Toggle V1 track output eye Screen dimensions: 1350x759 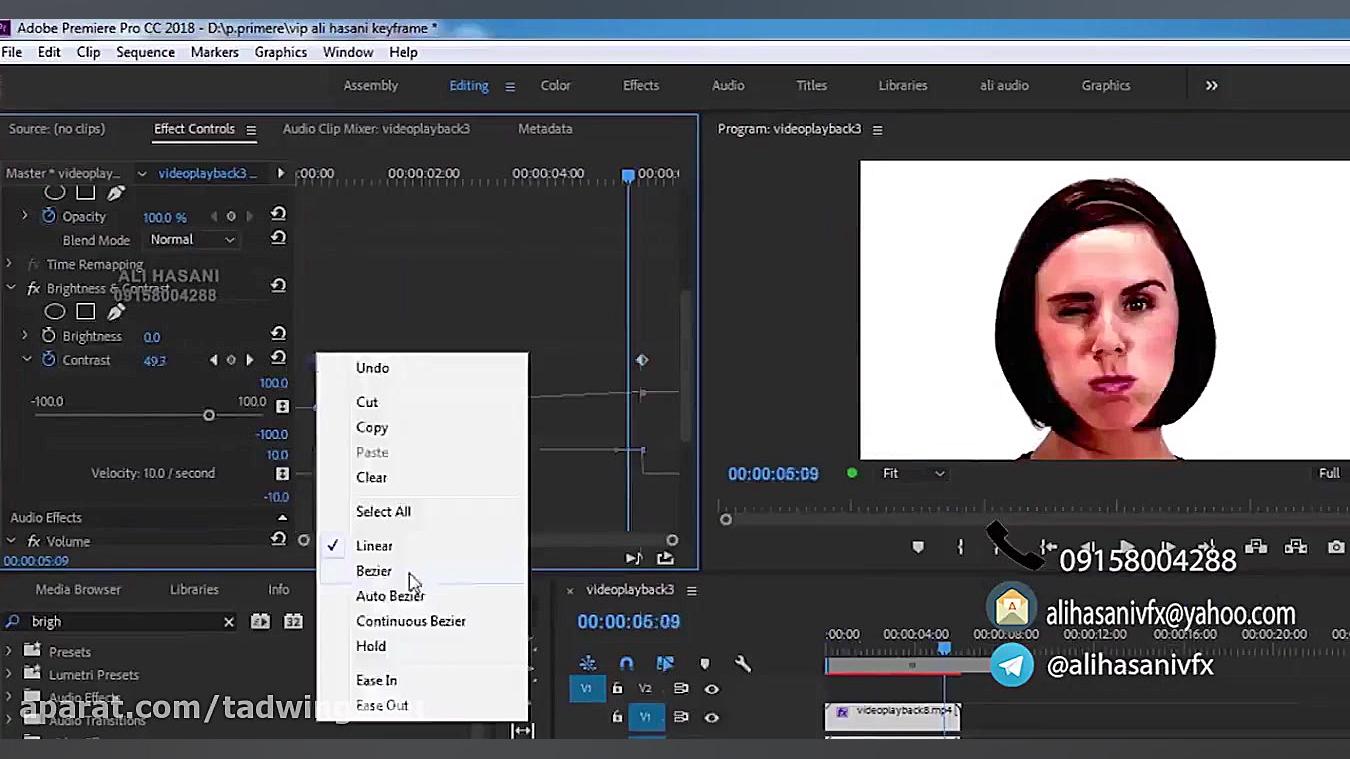(711, 717)
